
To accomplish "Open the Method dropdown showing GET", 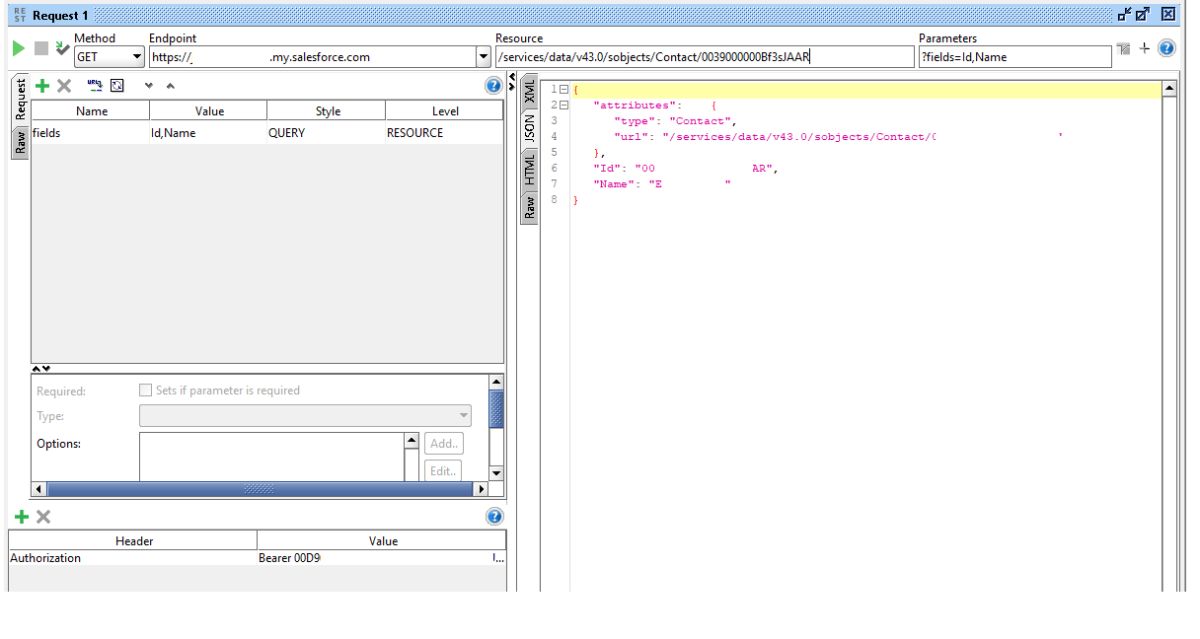I will coord(110,57).
